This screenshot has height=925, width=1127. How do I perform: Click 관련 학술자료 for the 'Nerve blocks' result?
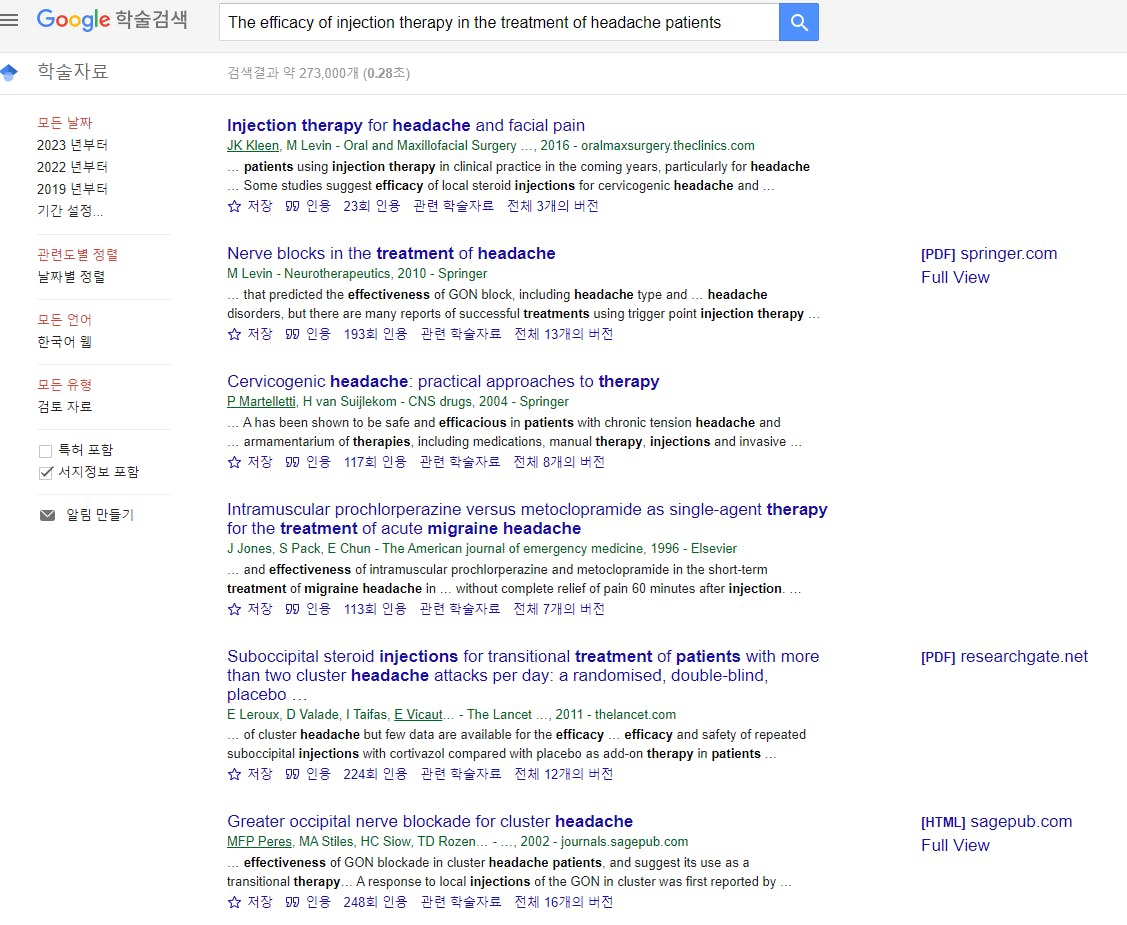click(461, 334)
